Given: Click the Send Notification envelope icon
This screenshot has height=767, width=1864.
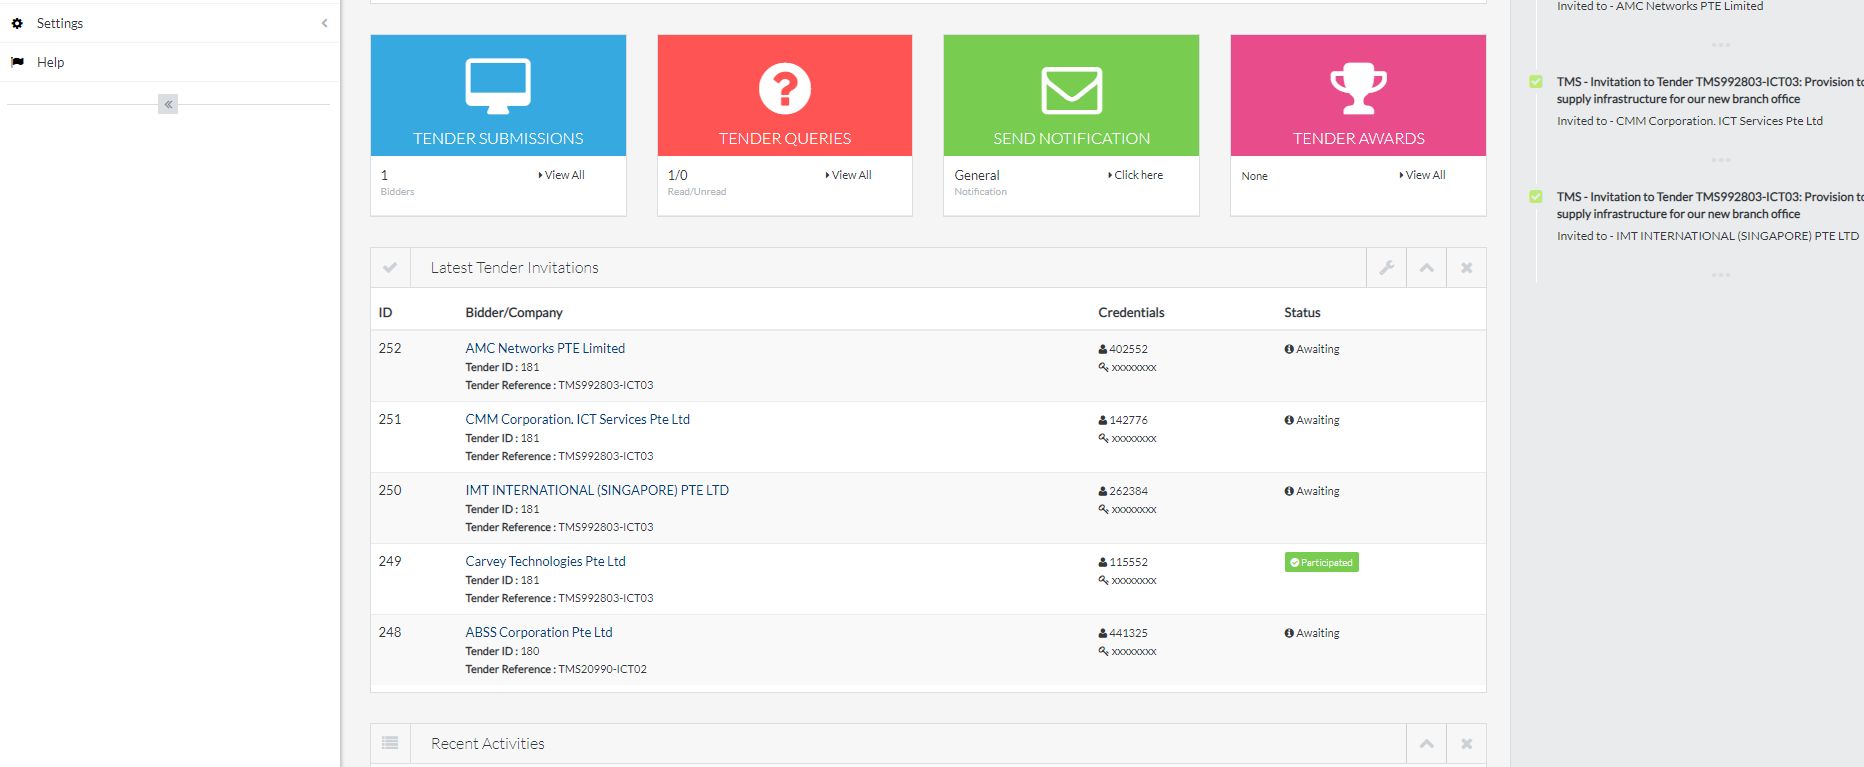Looking at the screenshot, I should point(1071,90).
